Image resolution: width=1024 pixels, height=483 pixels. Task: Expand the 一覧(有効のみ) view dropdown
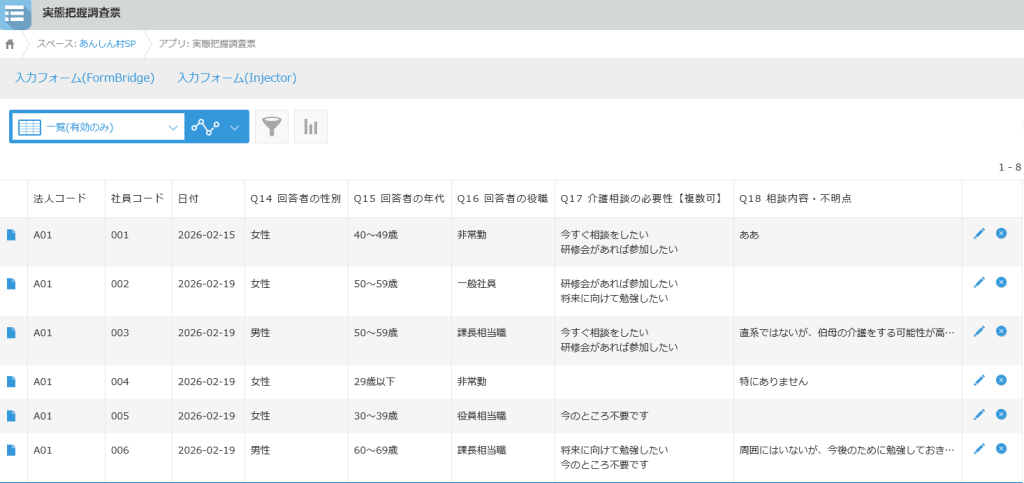coord(172,127)
